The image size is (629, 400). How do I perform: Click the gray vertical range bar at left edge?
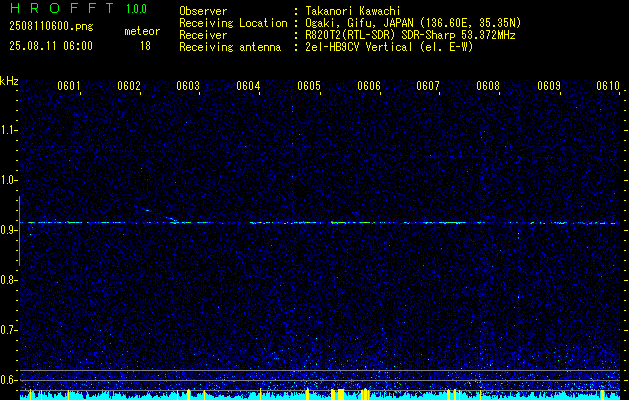pyautogui.click(x=19, y=231)
